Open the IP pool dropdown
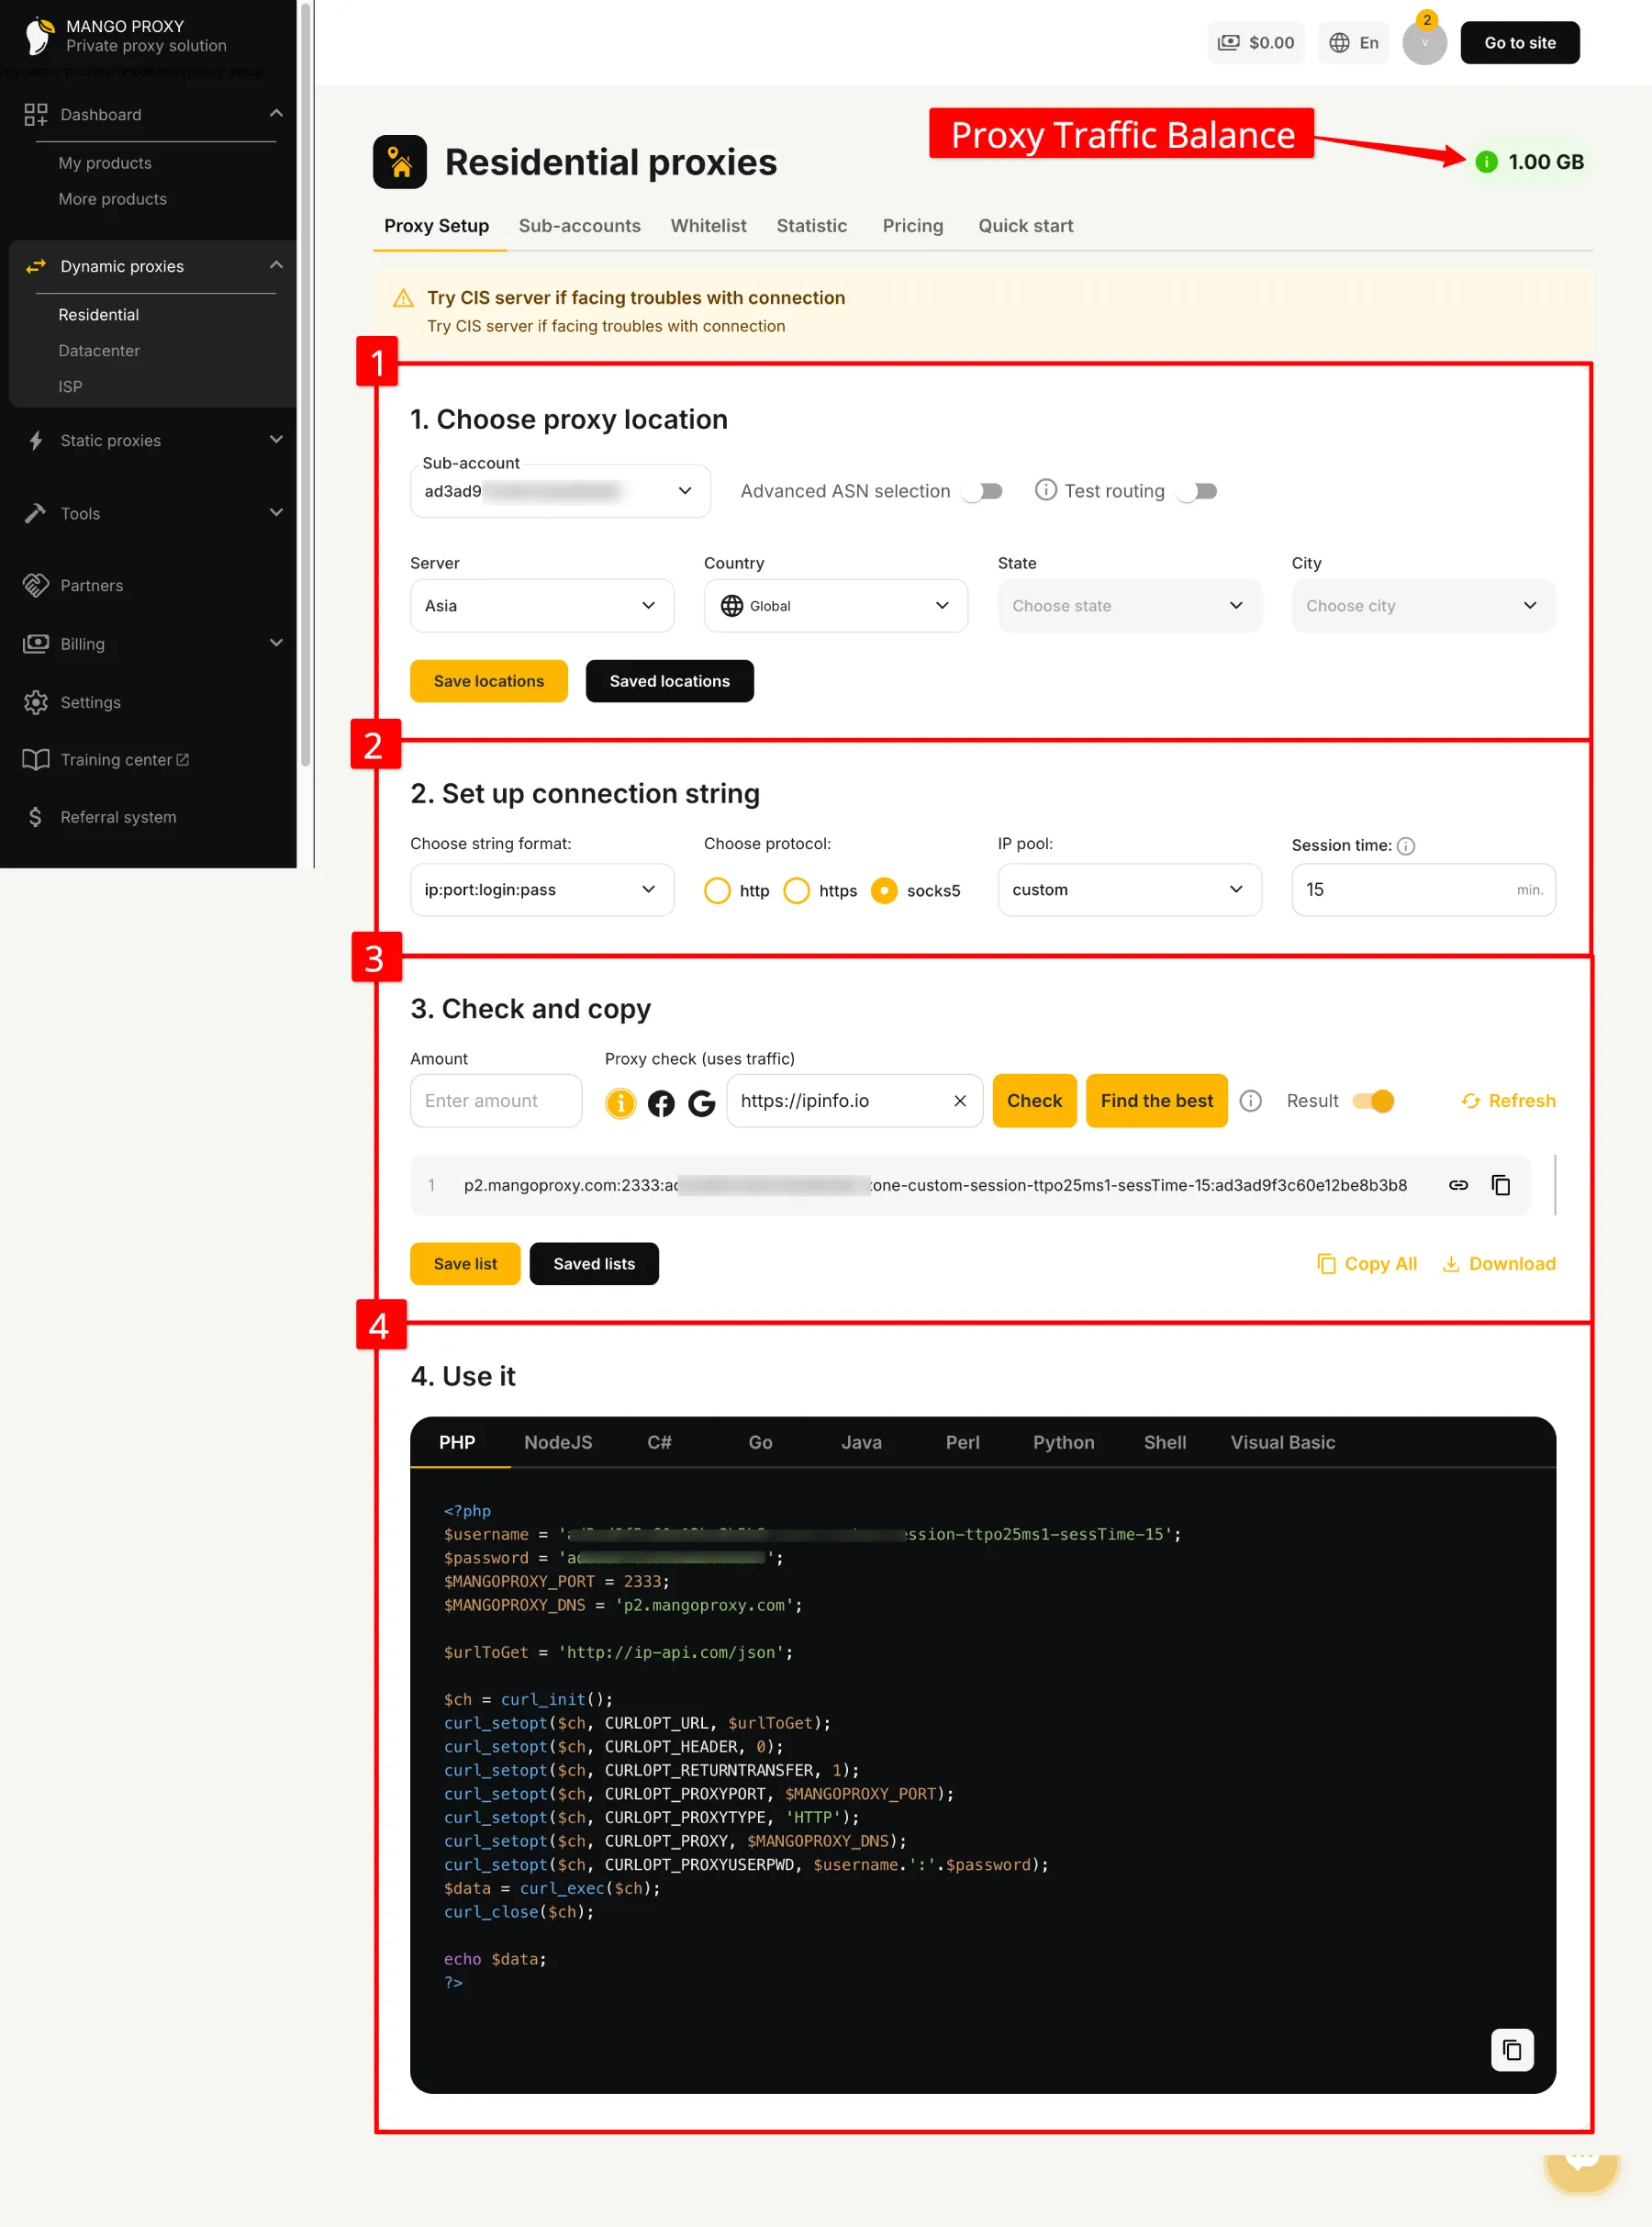The width and height of the screenshot is (1652, 2227). (x=1130, y=890)
